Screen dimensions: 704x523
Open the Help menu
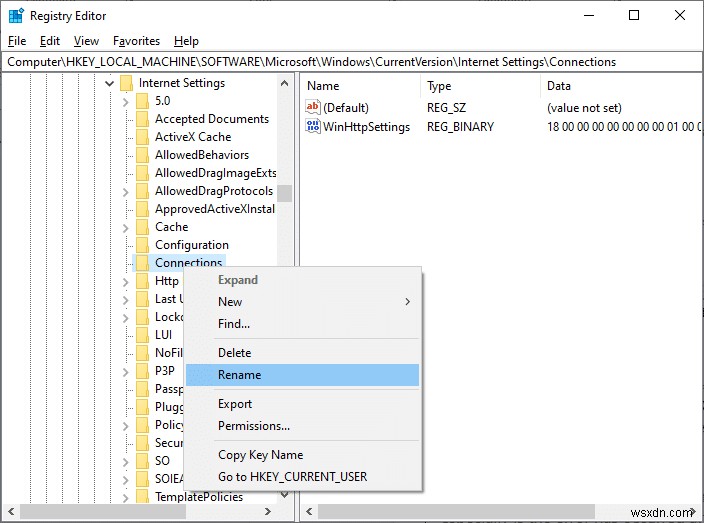[186, 41]
